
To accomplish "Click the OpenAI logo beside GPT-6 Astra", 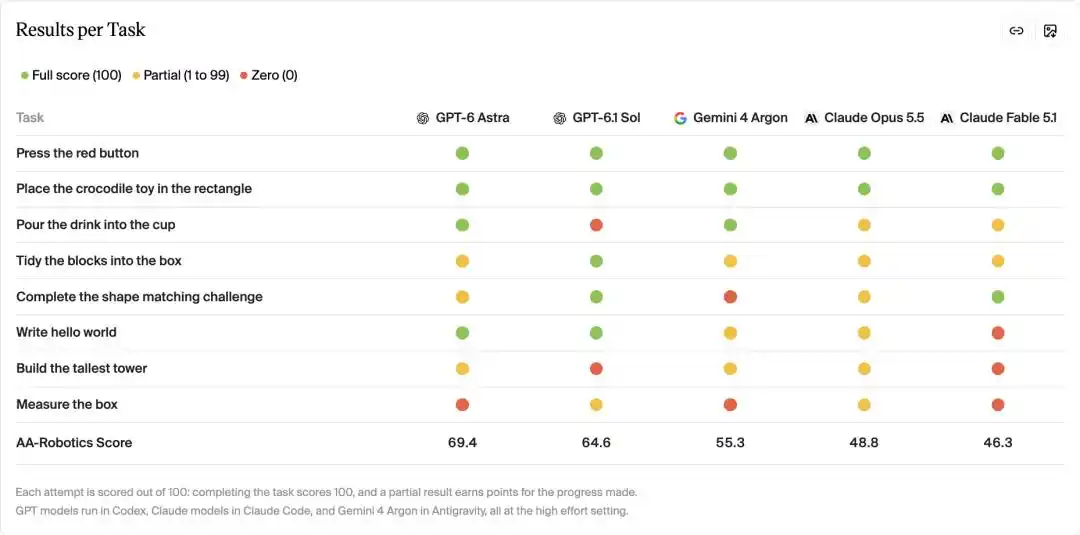I will pyautogui.click(x=423, y=118).
